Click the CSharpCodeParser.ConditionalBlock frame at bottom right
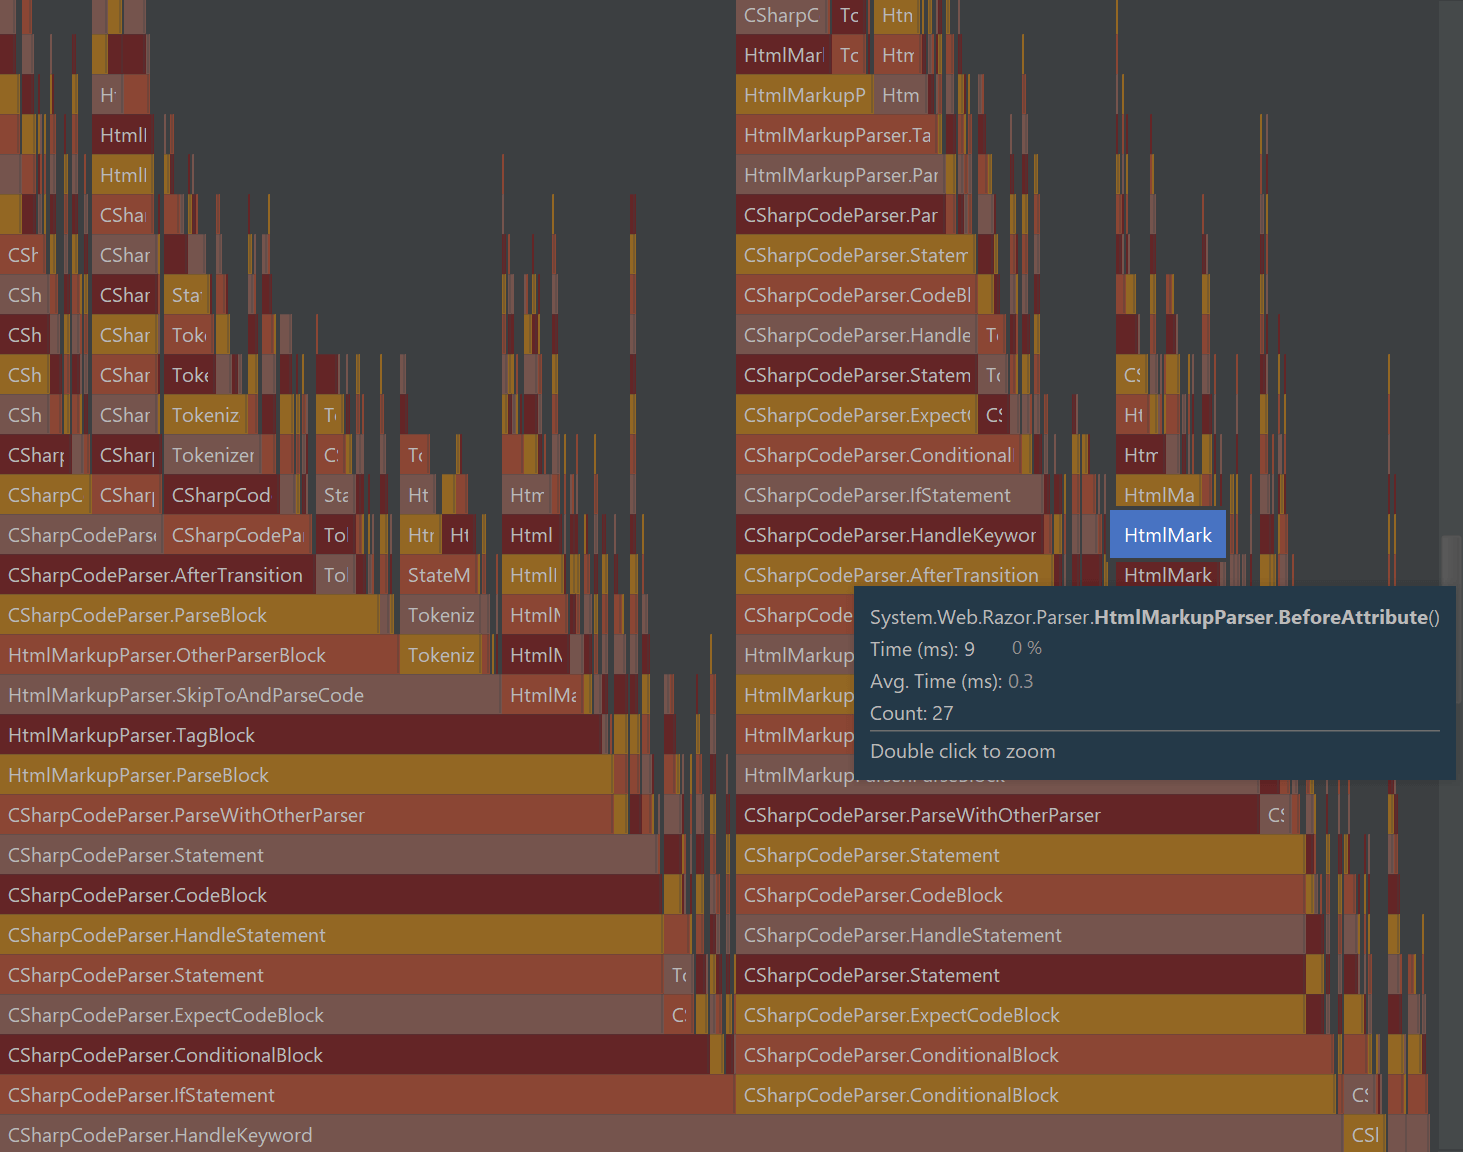 point(900,1095)
